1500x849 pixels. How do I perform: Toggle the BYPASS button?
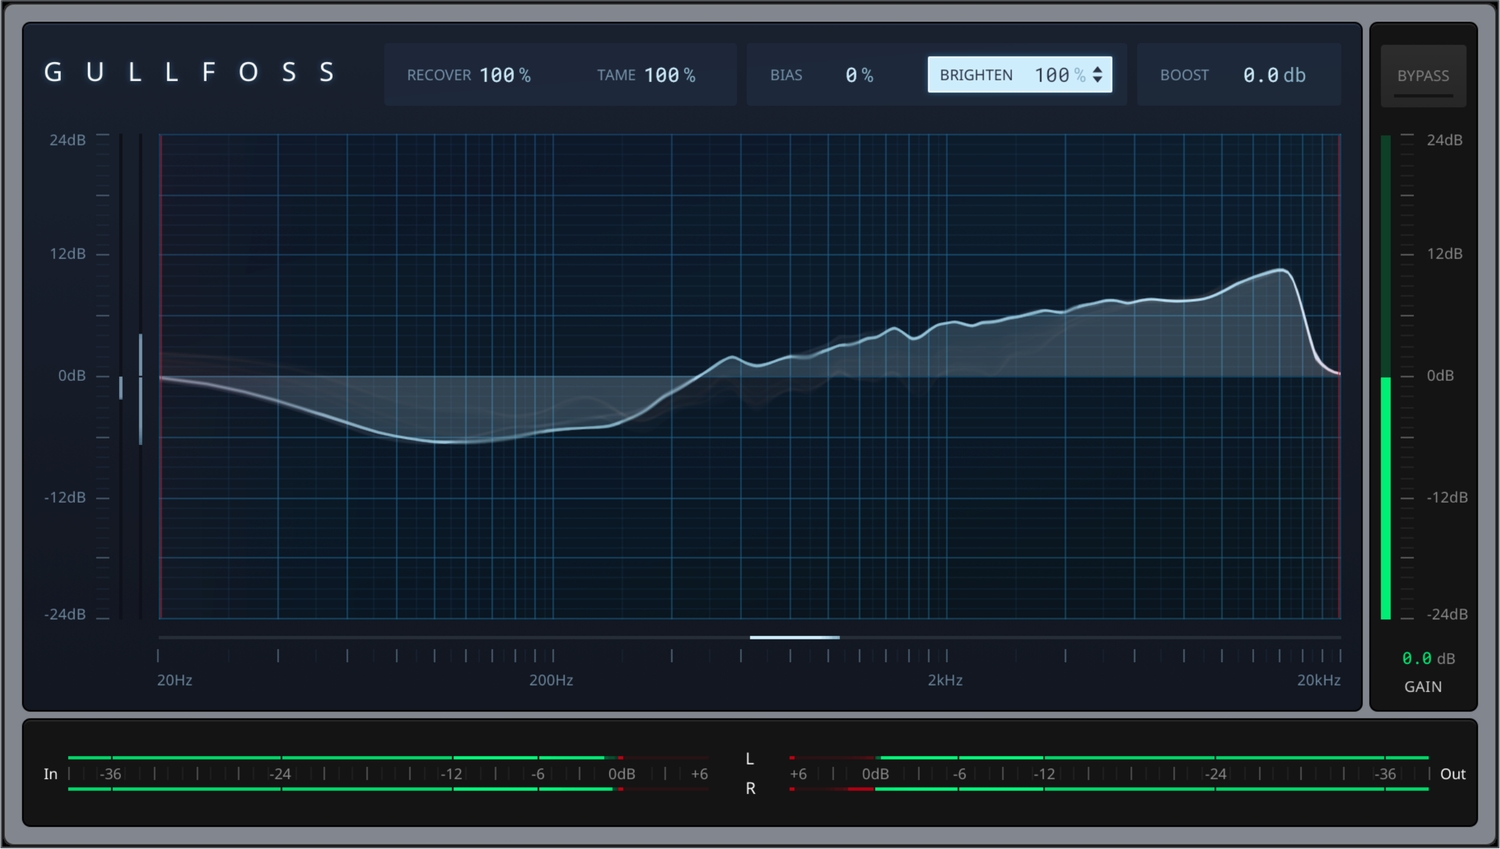pos(1422,76)
